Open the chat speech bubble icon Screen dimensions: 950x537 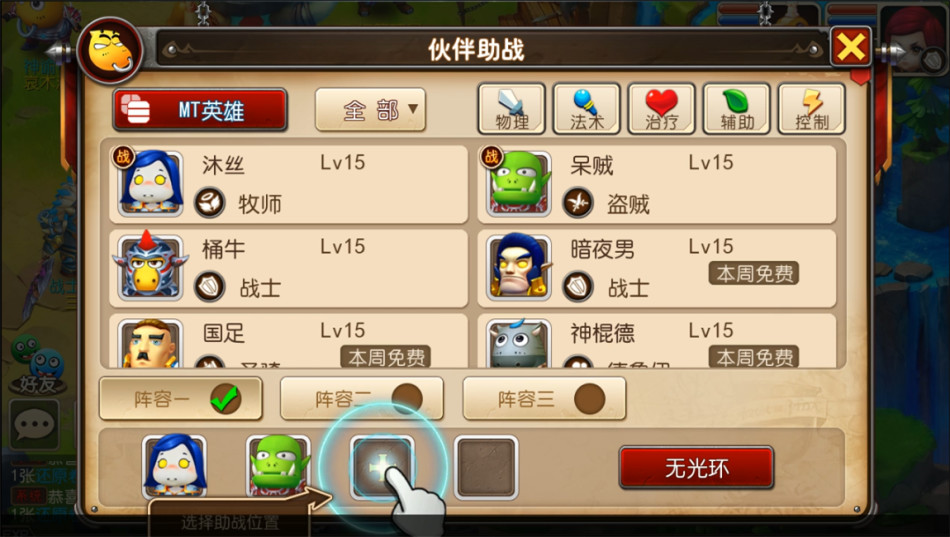click(x=35, y=424)
